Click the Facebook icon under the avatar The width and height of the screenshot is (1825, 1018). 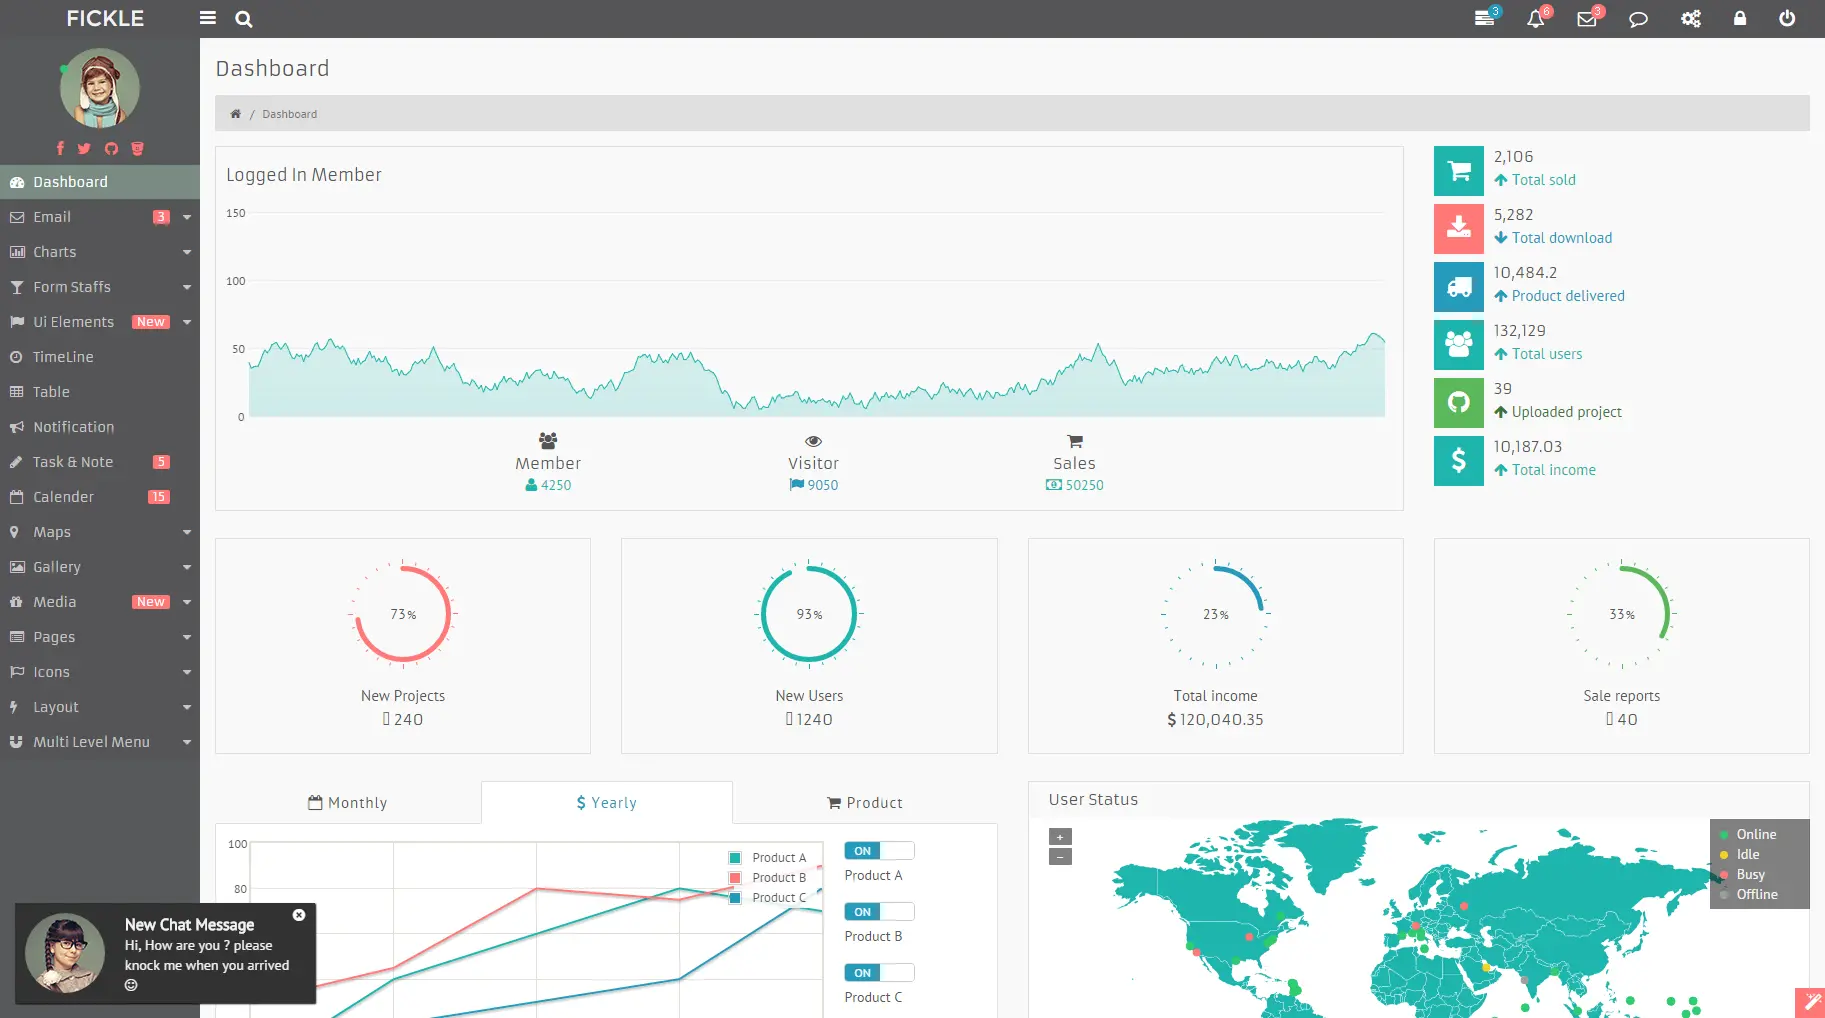pyautogui.click(x=60, y=148)
